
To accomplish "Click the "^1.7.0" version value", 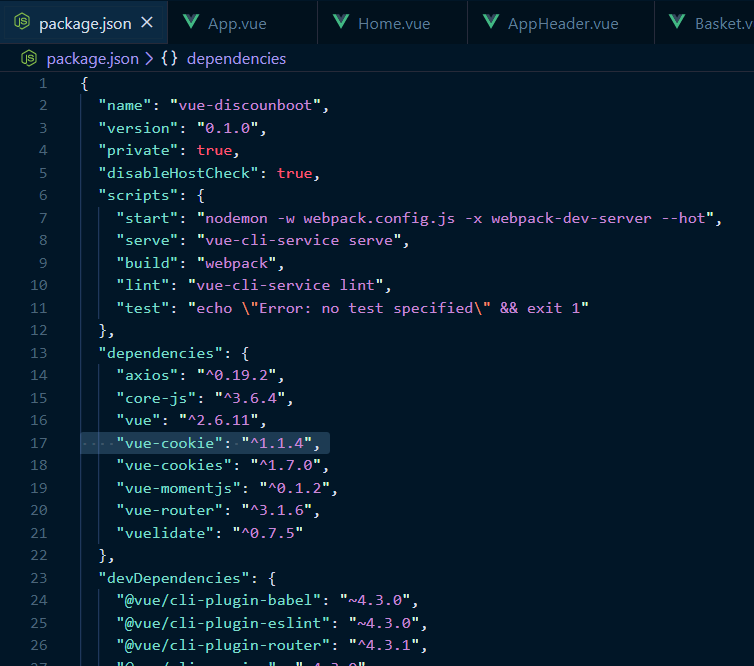I will pyautogui.click(x=286, y=465).
